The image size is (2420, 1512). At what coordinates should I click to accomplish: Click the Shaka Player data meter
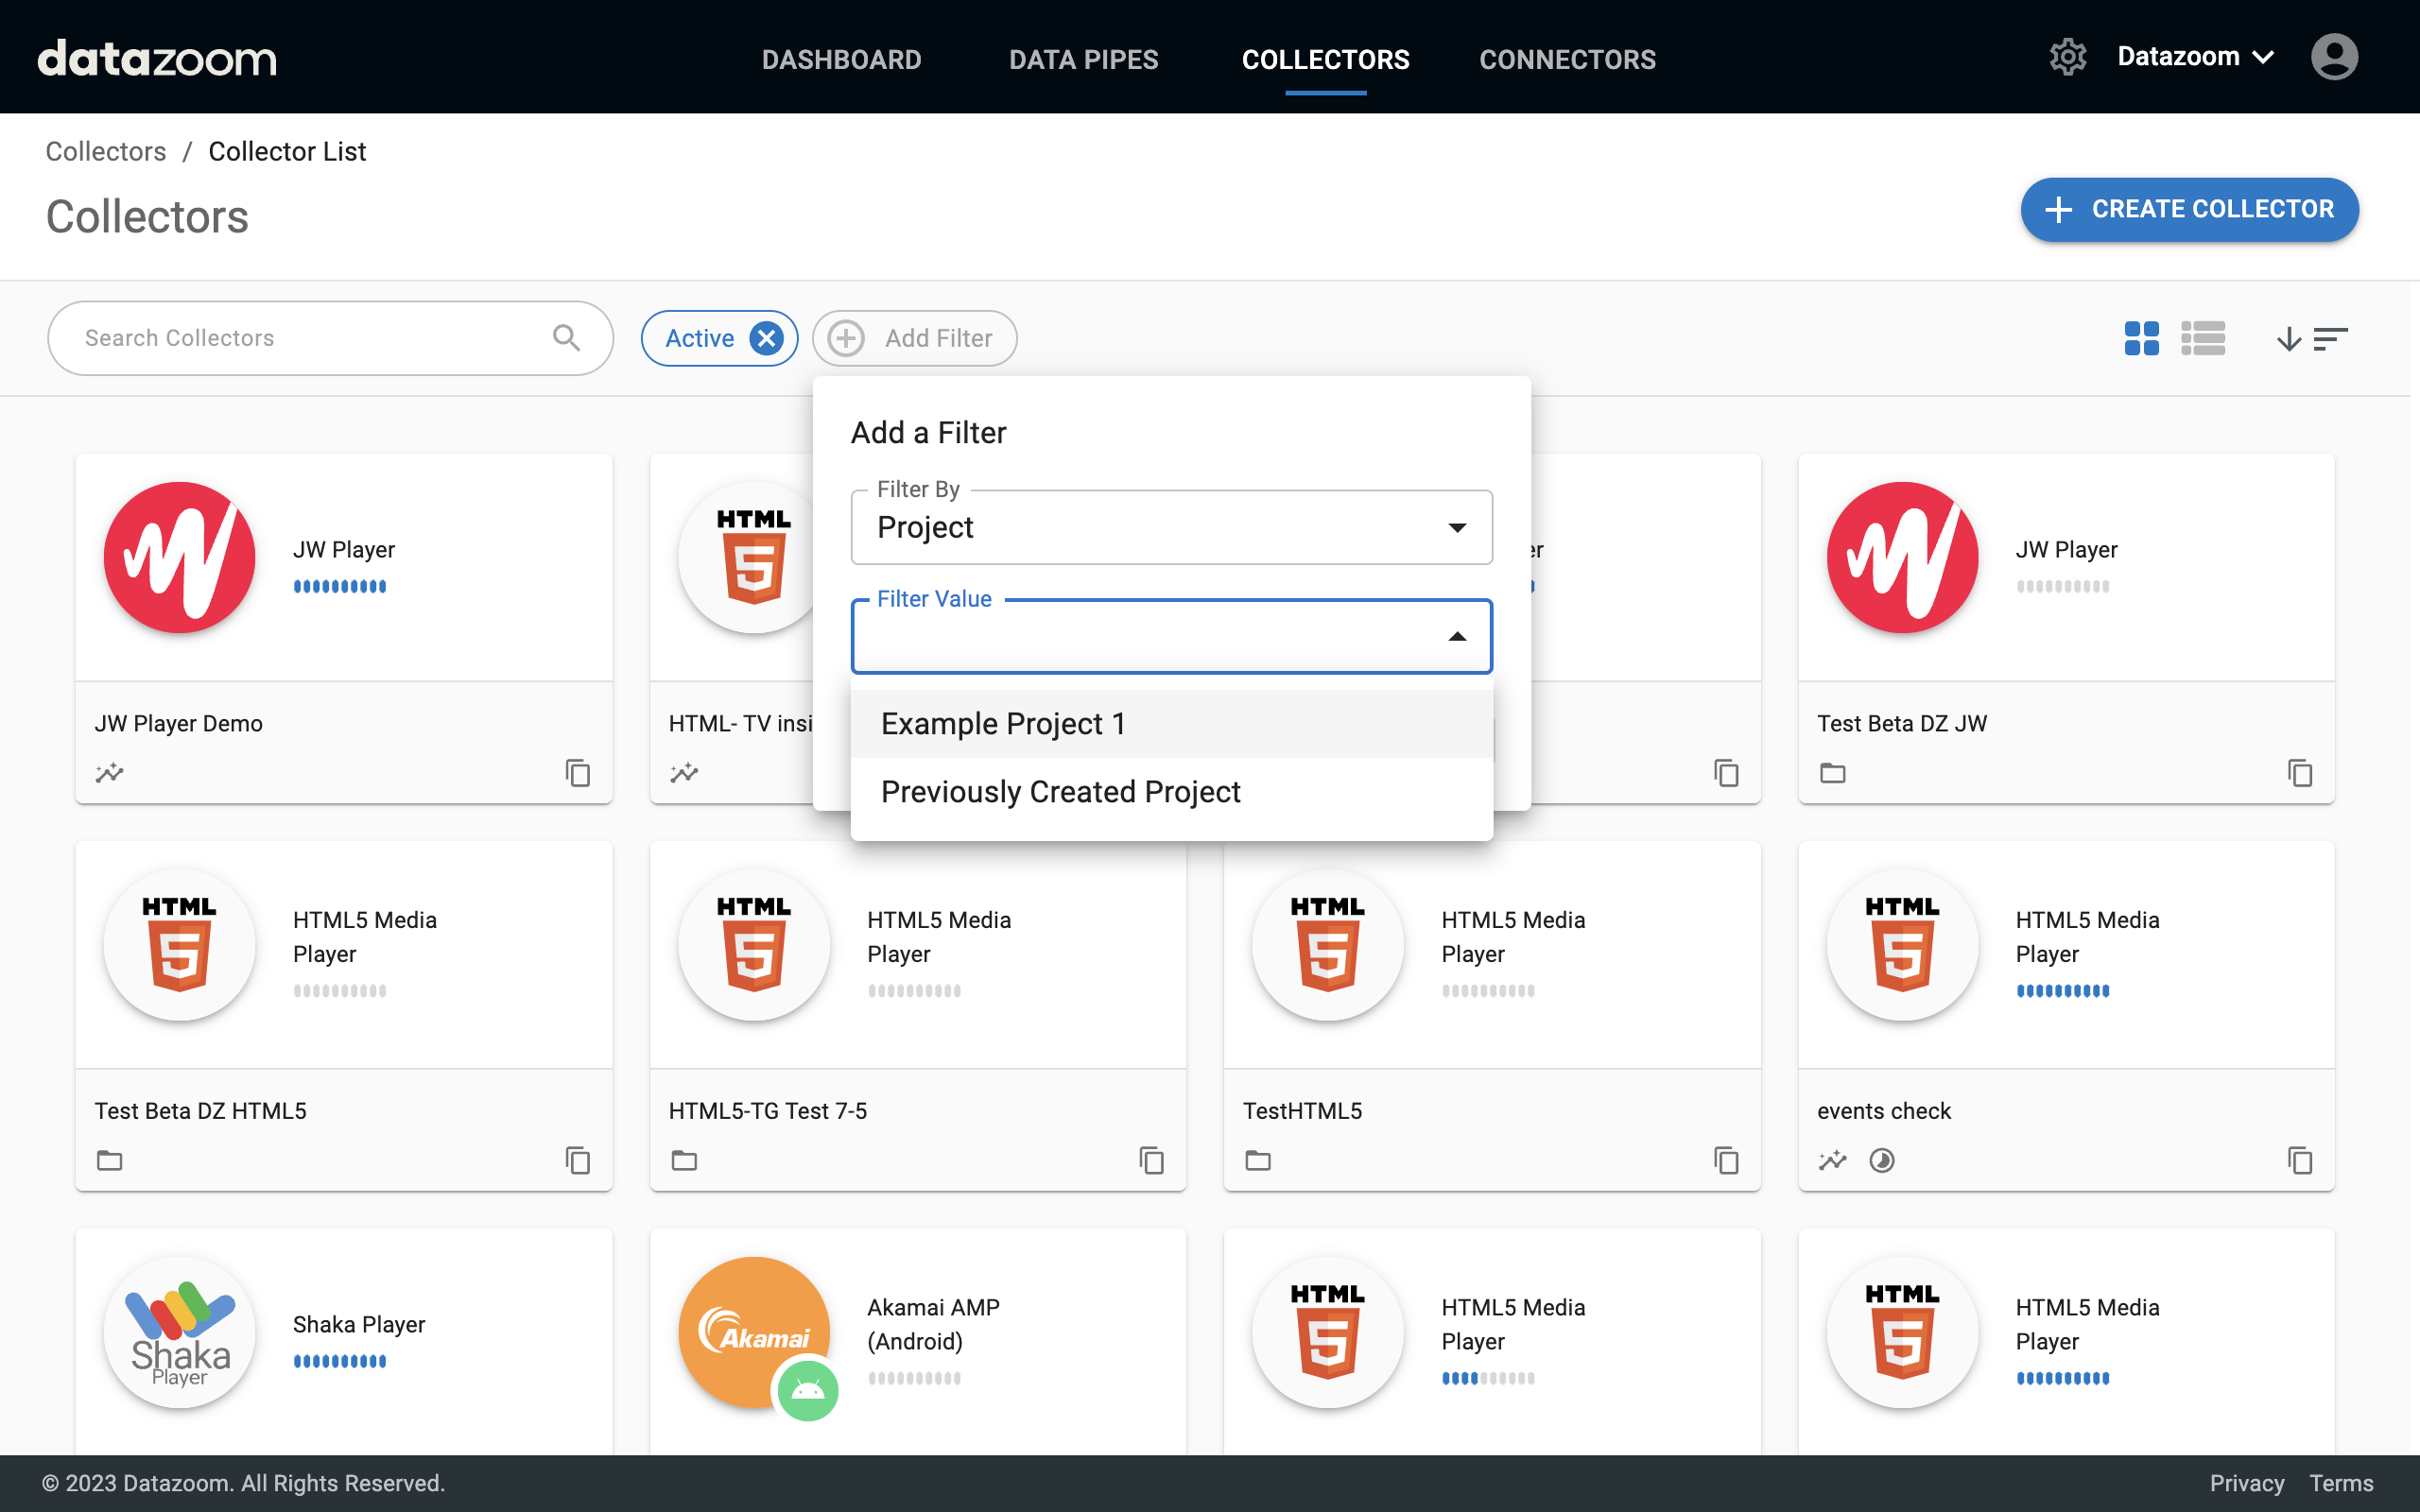pos(340,1360)
